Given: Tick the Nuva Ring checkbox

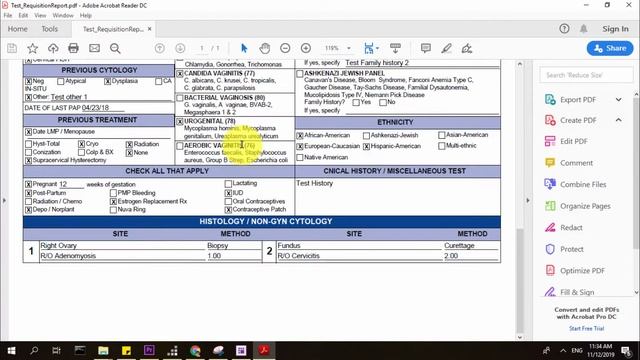Looking at the screenshot, I should point(113,210).
